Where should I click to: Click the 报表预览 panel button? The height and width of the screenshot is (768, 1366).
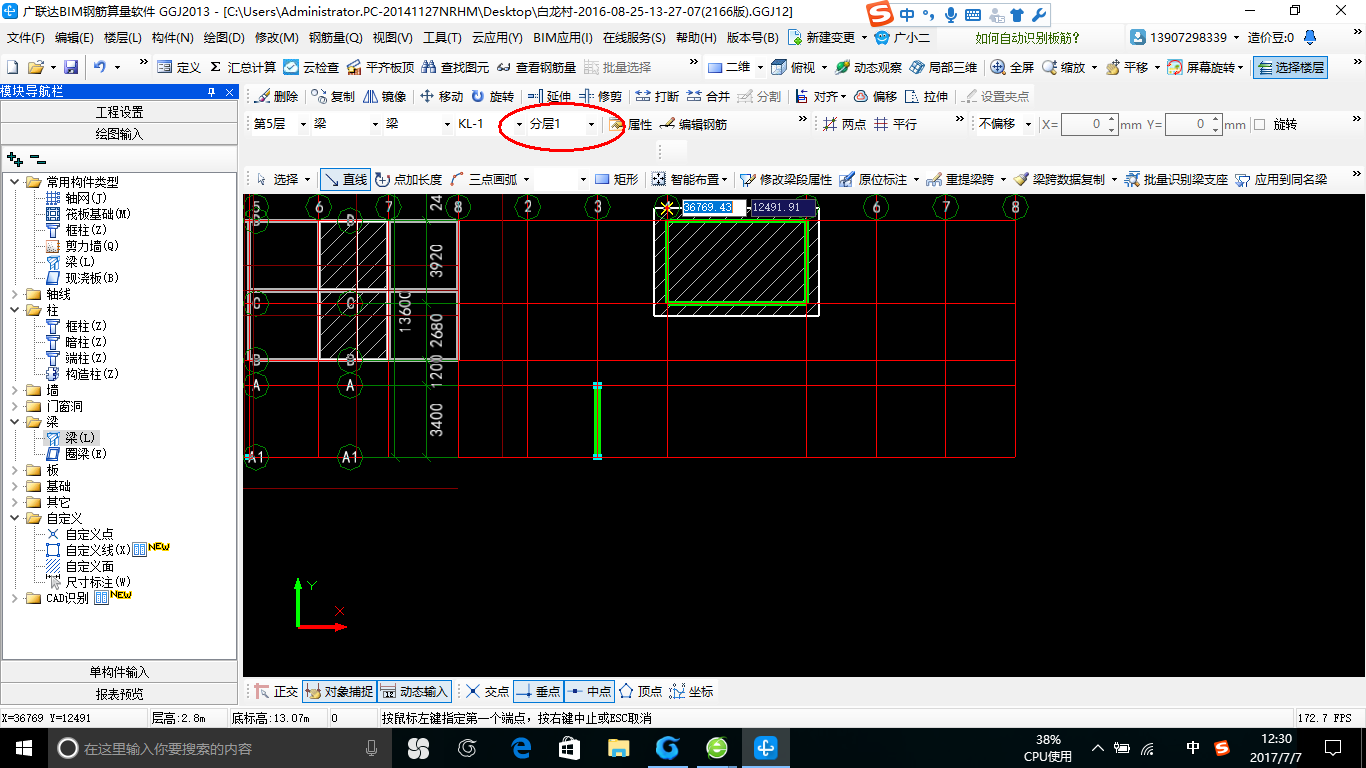(119, 694)
